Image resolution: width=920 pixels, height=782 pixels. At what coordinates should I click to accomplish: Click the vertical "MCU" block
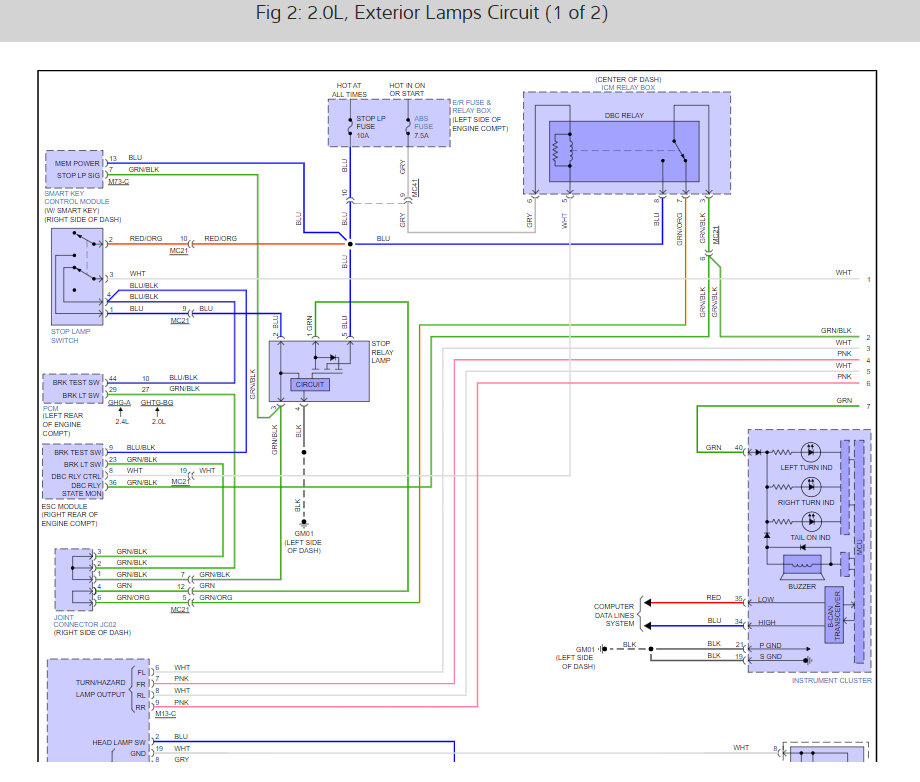coord(860,551)
